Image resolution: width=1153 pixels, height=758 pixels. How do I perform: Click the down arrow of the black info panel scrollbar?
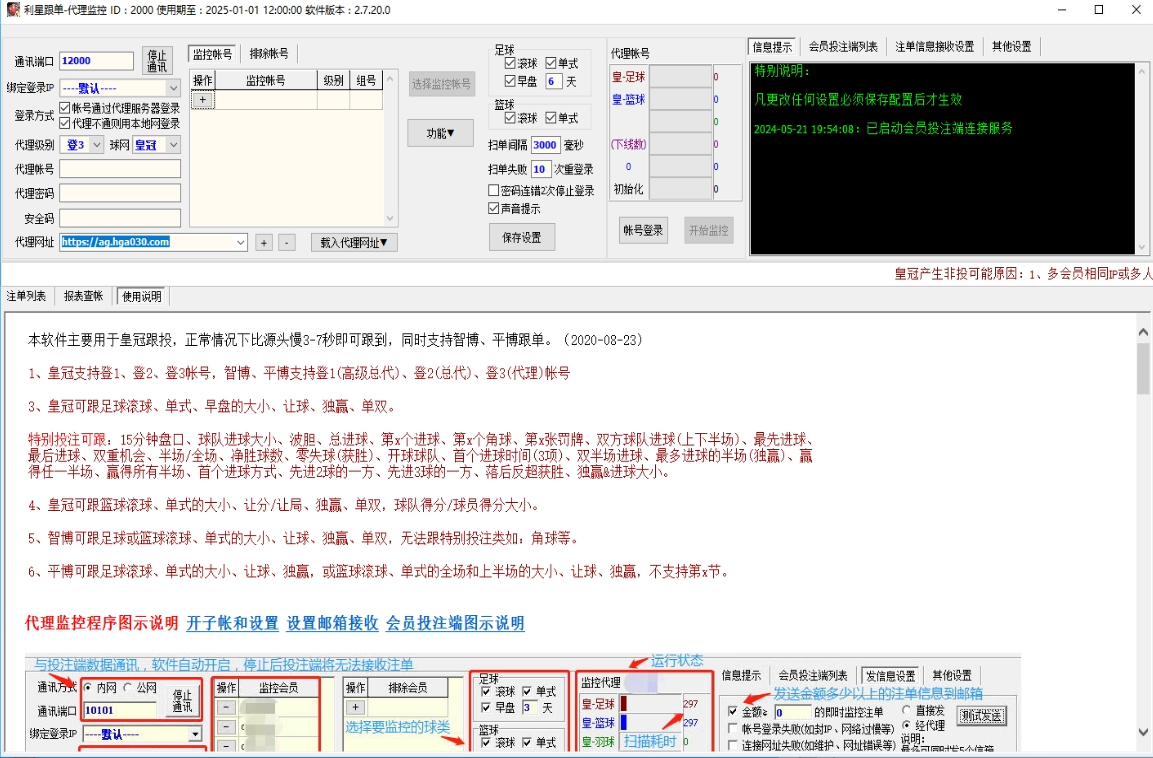pos(1142,247)
